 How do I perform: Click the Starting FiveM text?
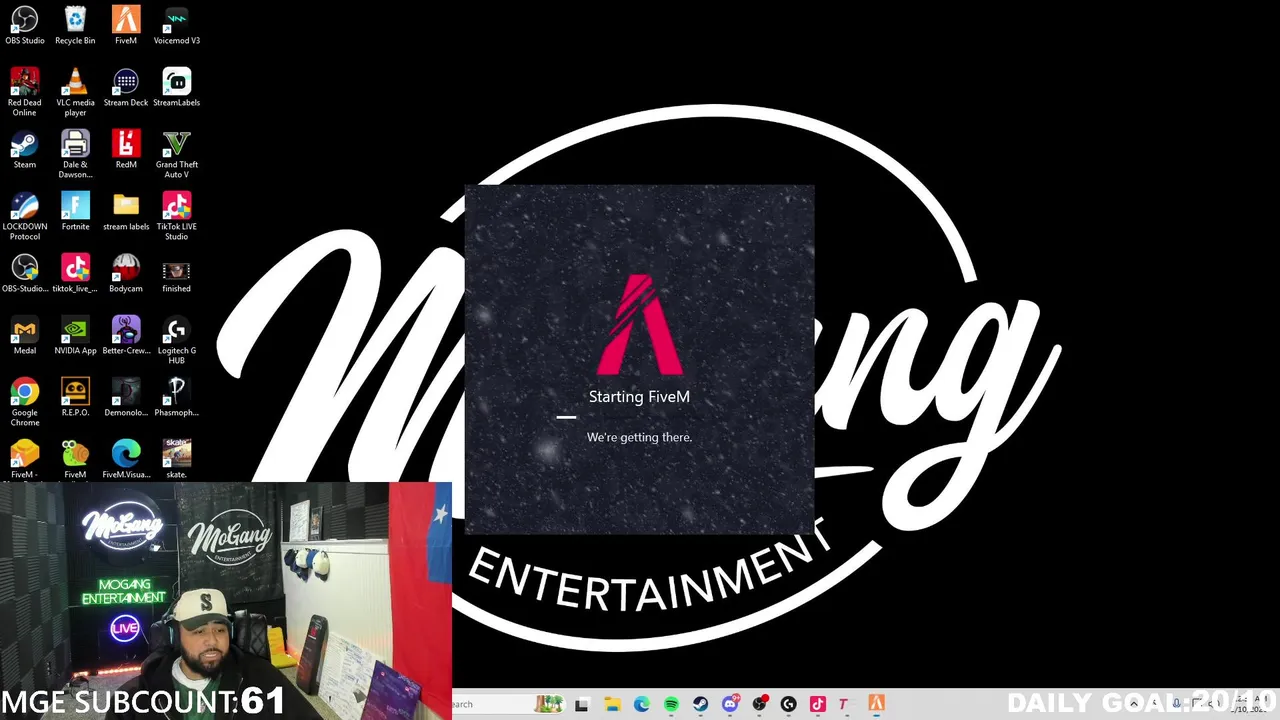(x=639, y=397)
